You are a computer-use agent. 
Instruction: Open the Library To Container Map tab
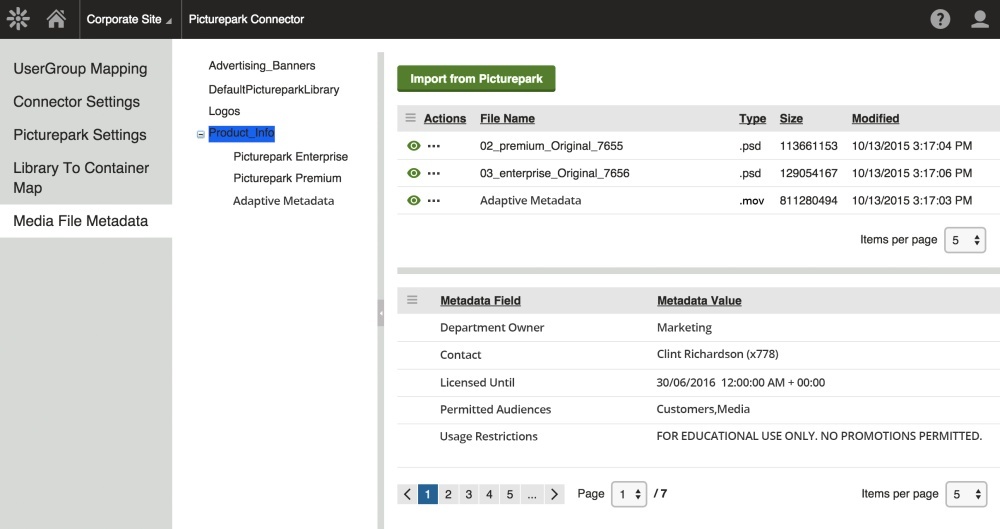(x=81, y=178)
